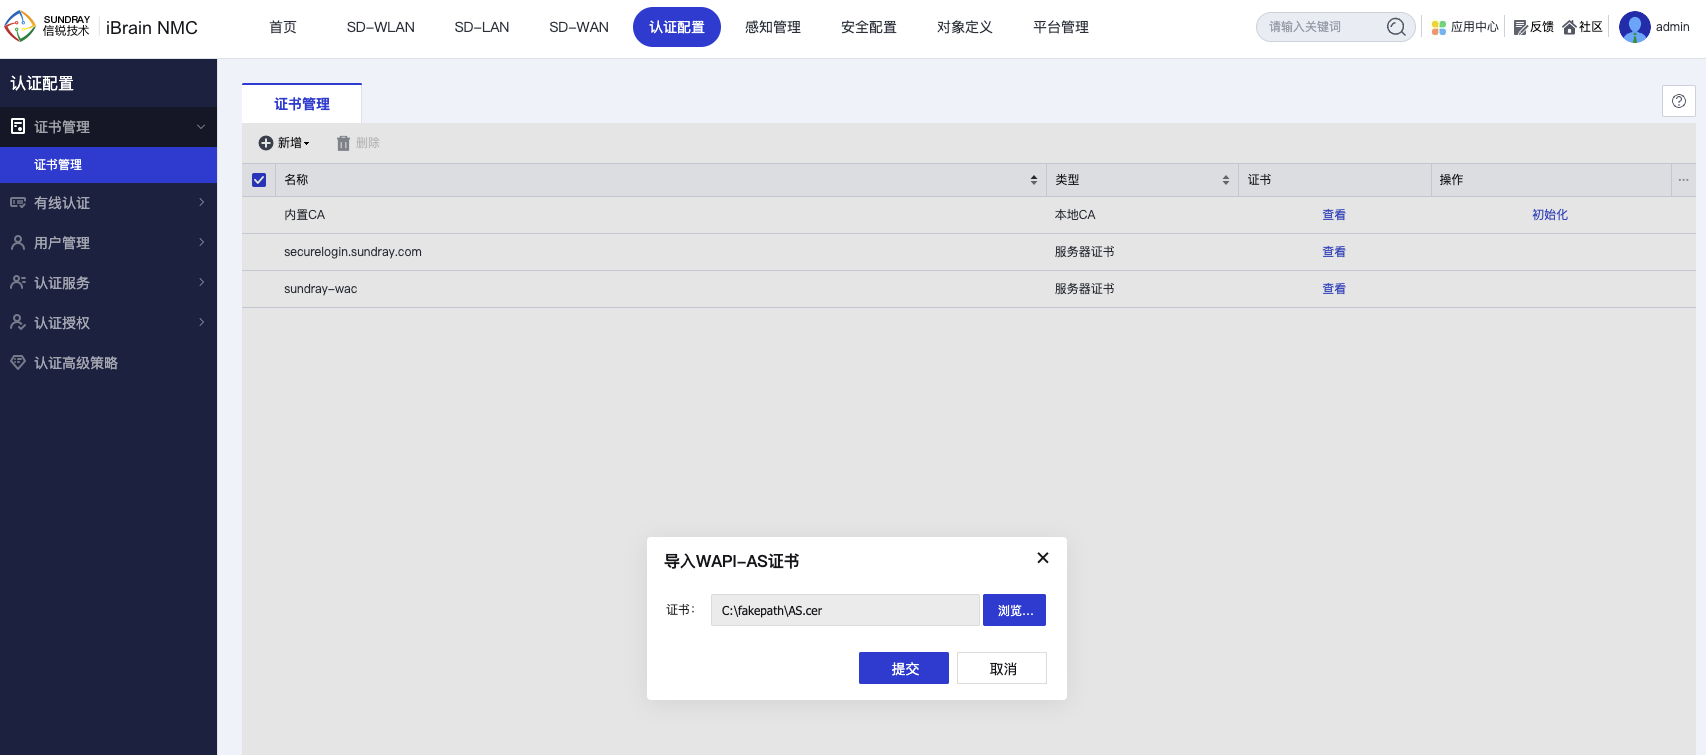This screenshot has width=1706, height=755.
Task: Toggle the select-all checkbox in table header
Action: tap(259, 180)
